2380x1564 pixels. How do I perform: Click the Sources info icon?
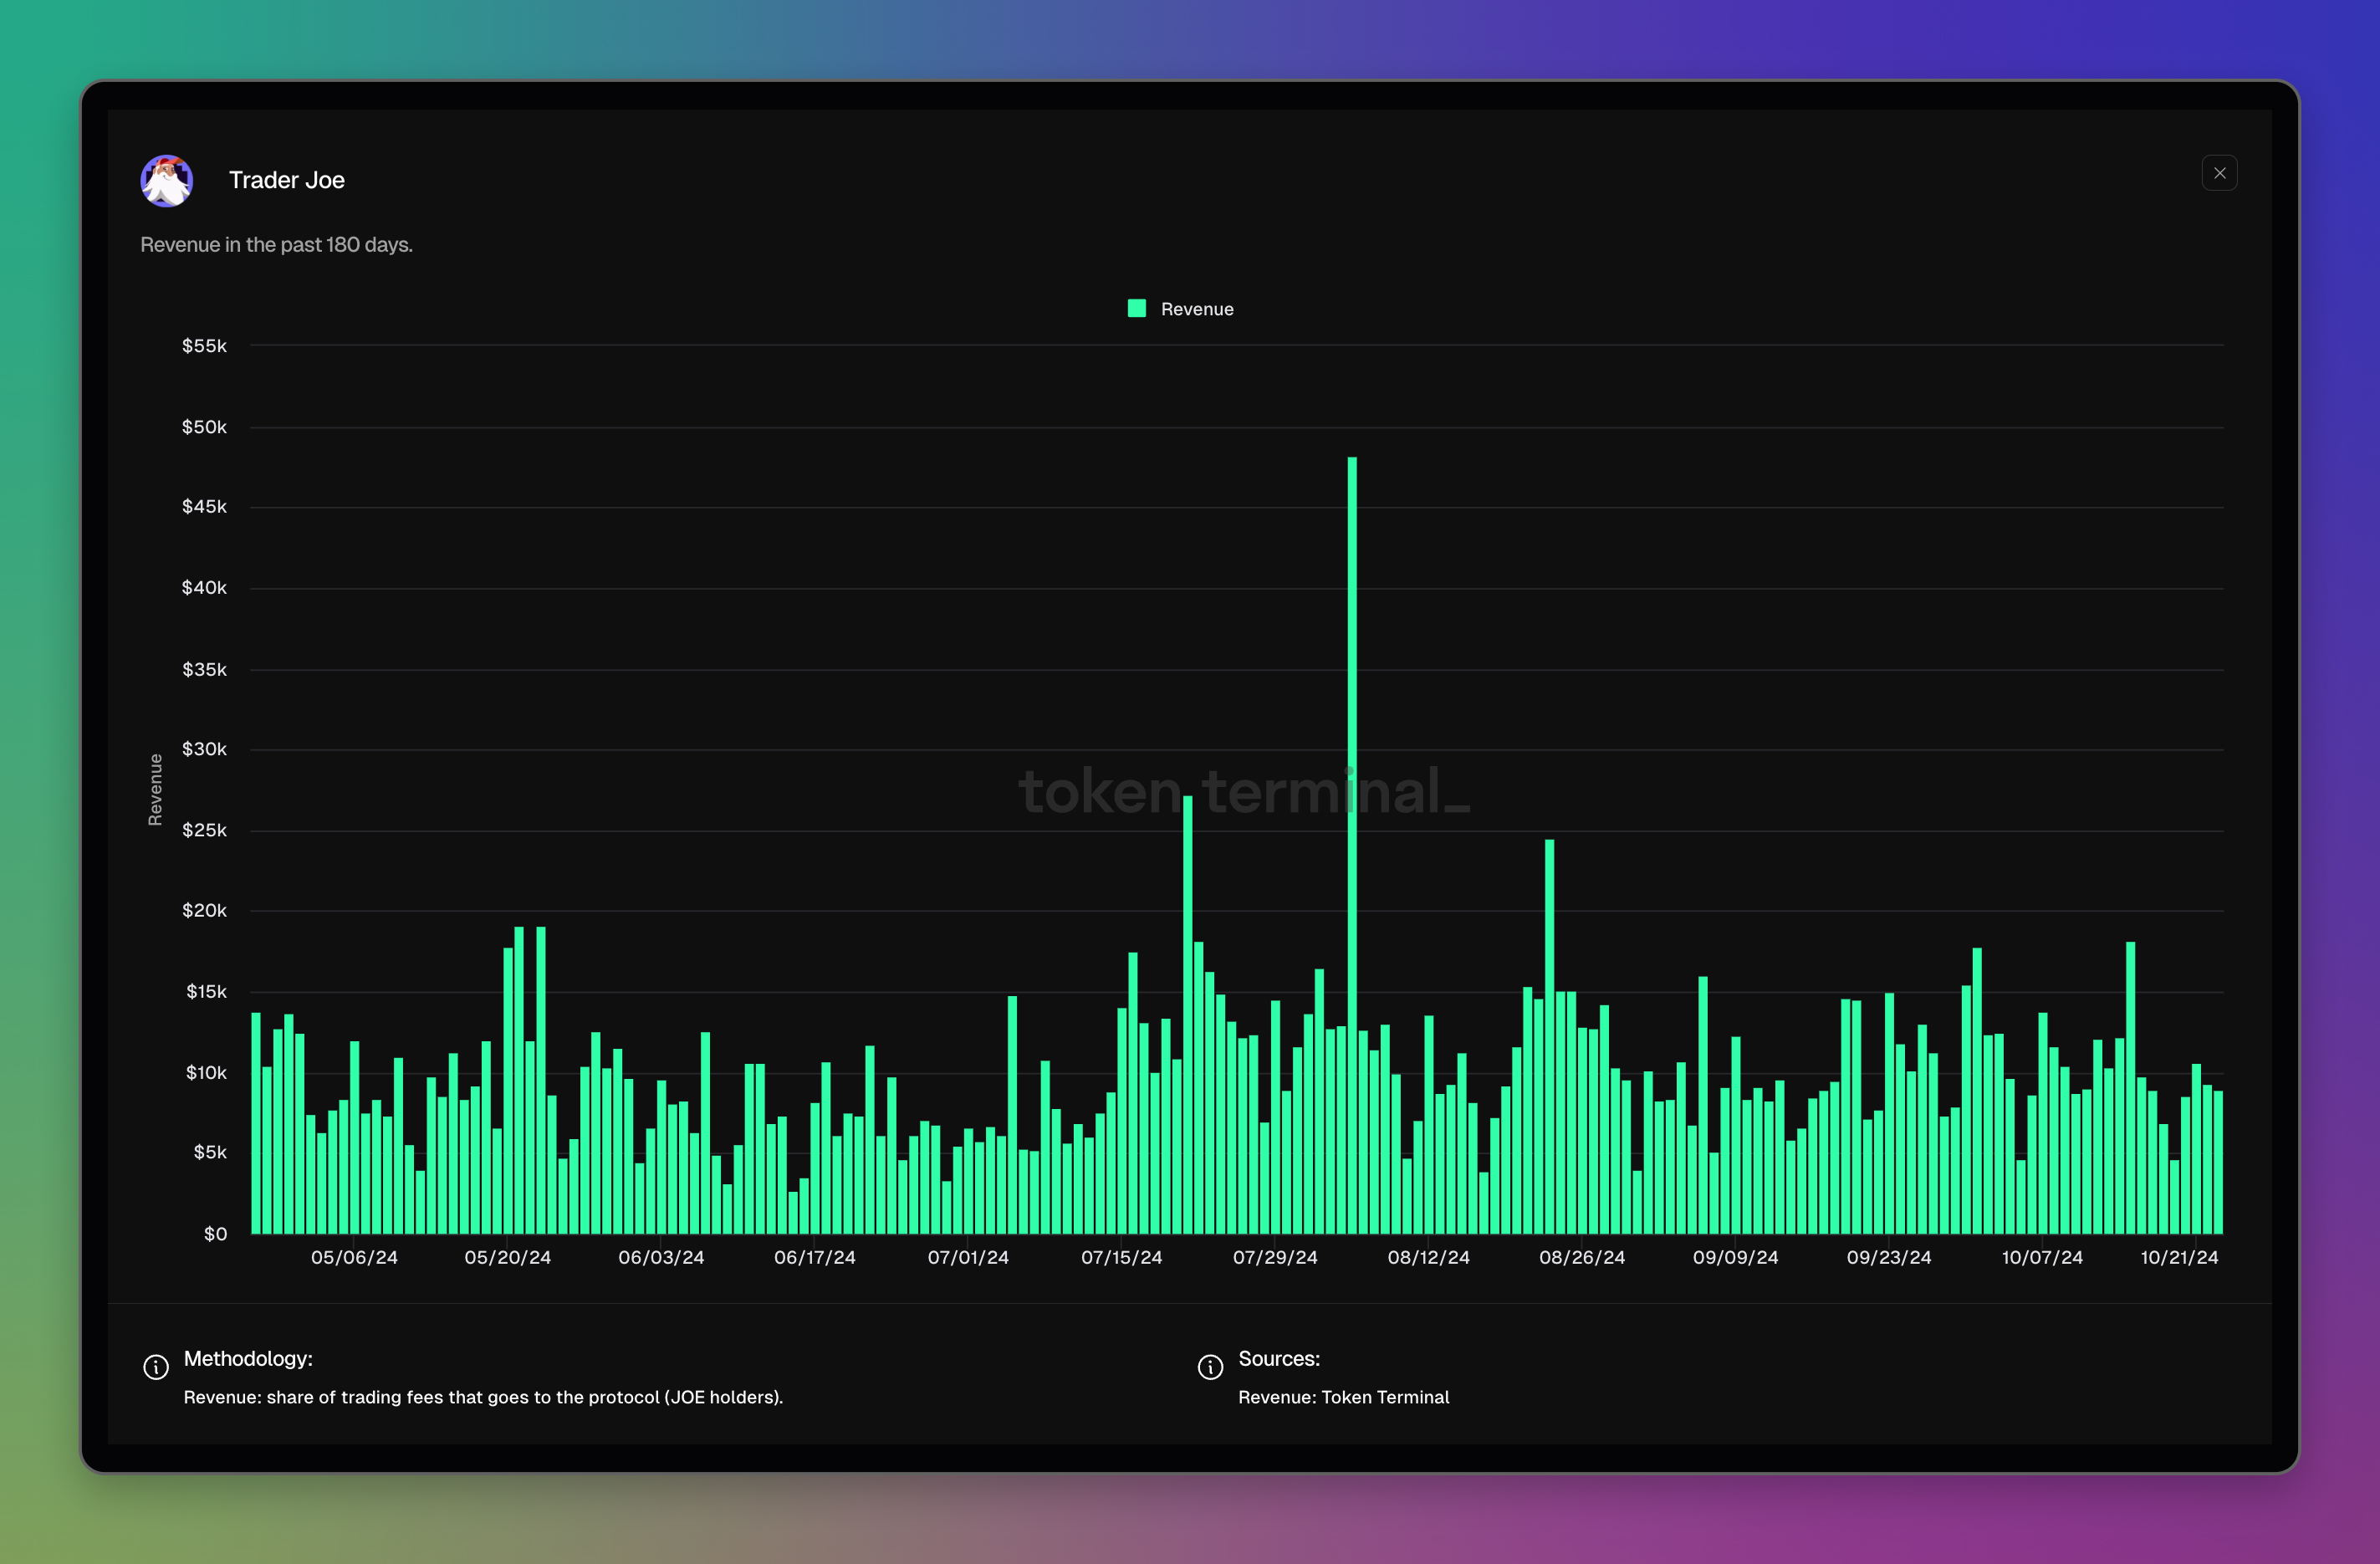click(1210, 1367)
